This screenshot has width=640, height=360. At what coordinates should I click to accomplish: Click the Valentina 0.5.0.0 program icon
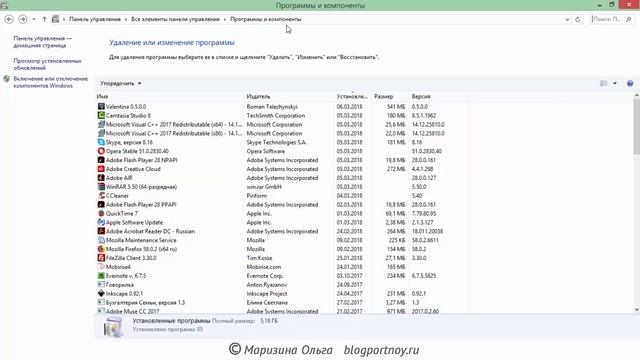tap(101, 107)
